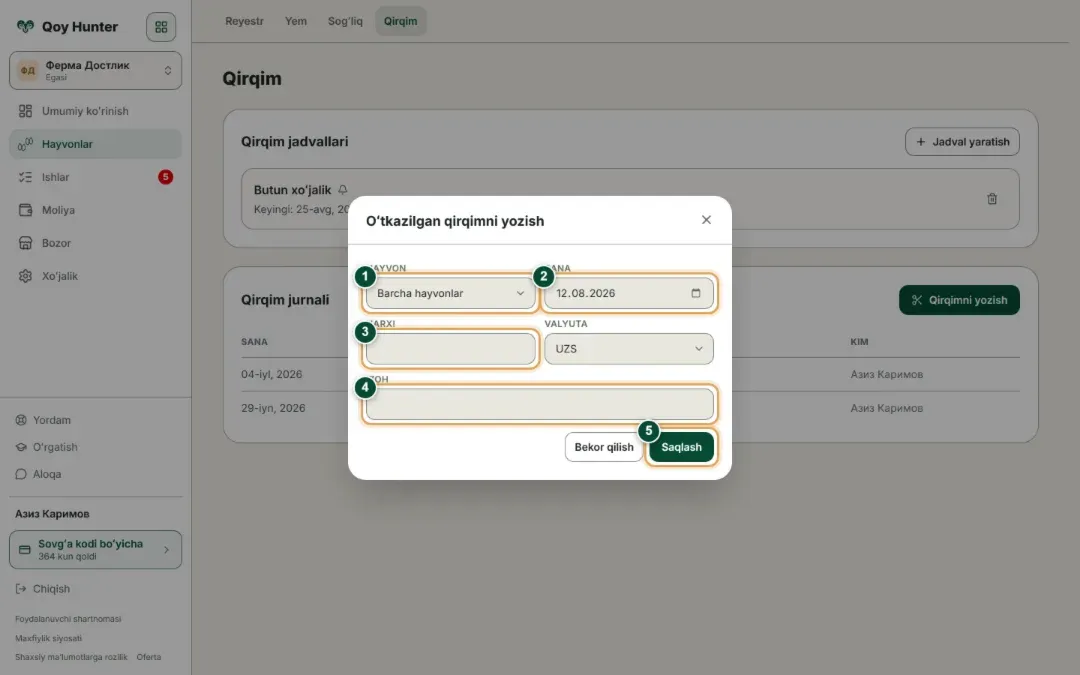Click the bell icon next to Butun xo'jalik
1080x675 pixels.
pos(342,189)
